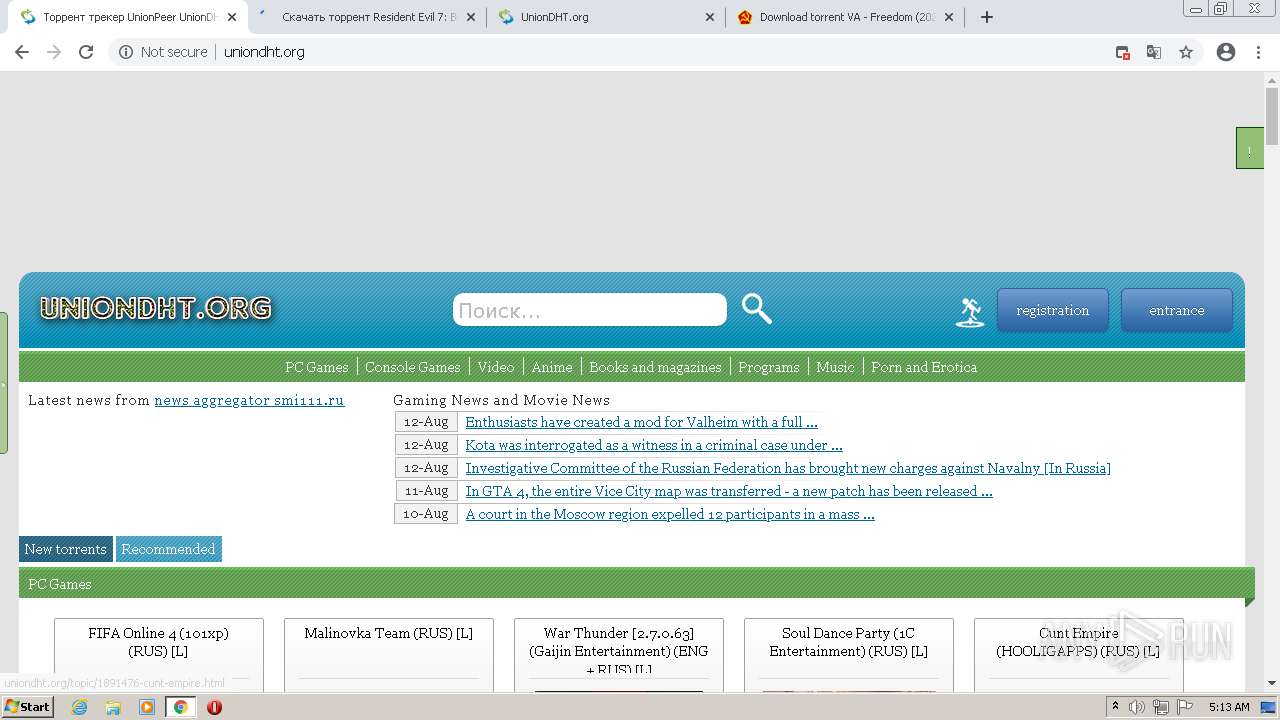Click the entrance button
1280x720 pixels.
pos(1176,310)
